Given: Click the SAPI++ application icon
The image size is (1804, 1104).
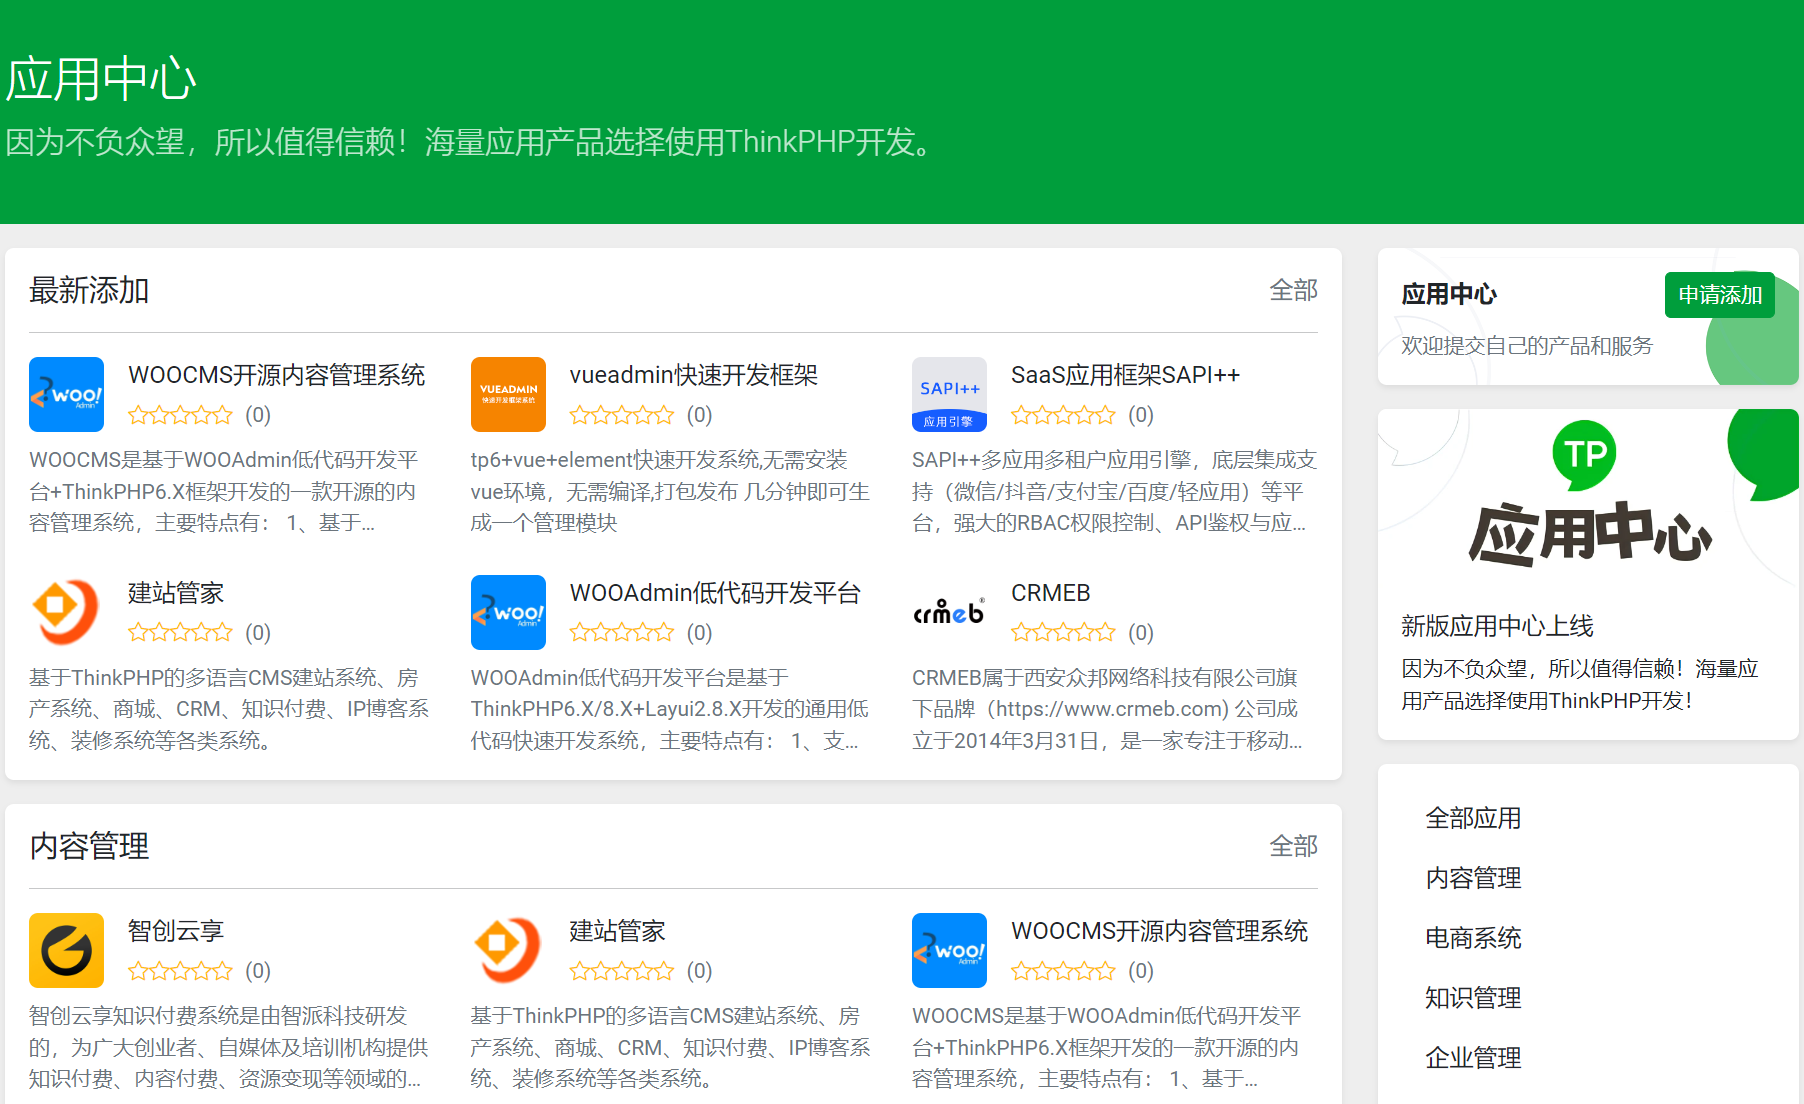Looking at the screenshot, I should [x=949, y=394].
